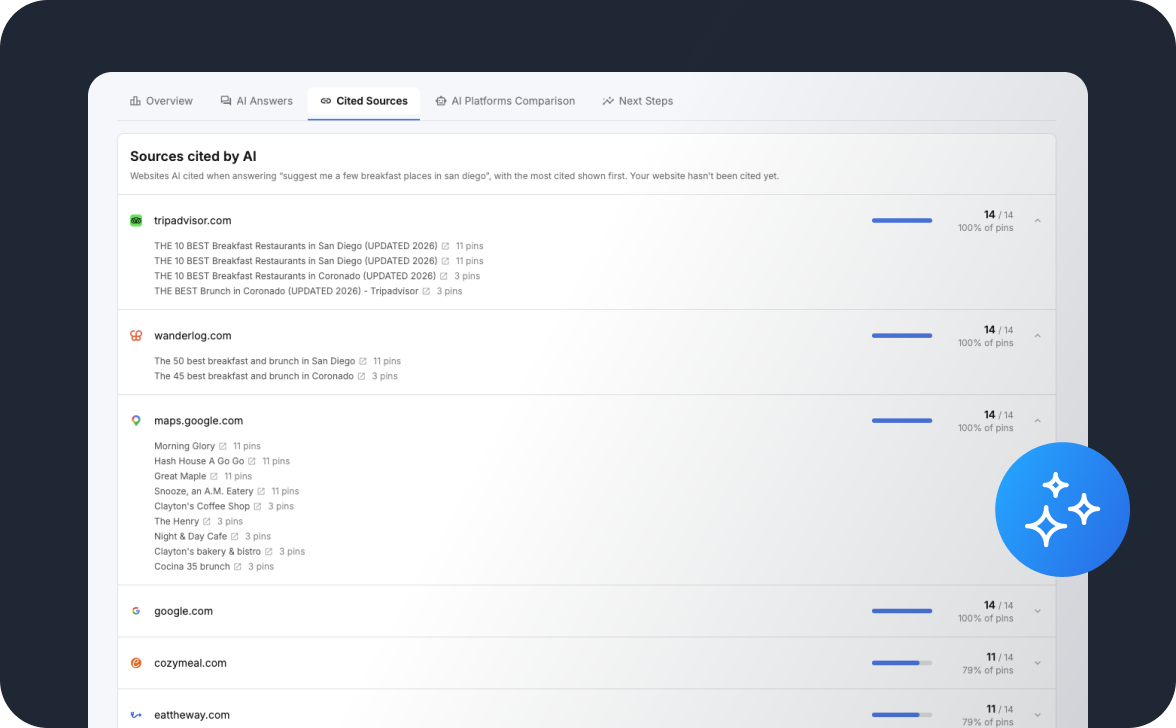Click the cozymeal.com orange favicon
Screen dimensions: 1176x728
[136, 663]
